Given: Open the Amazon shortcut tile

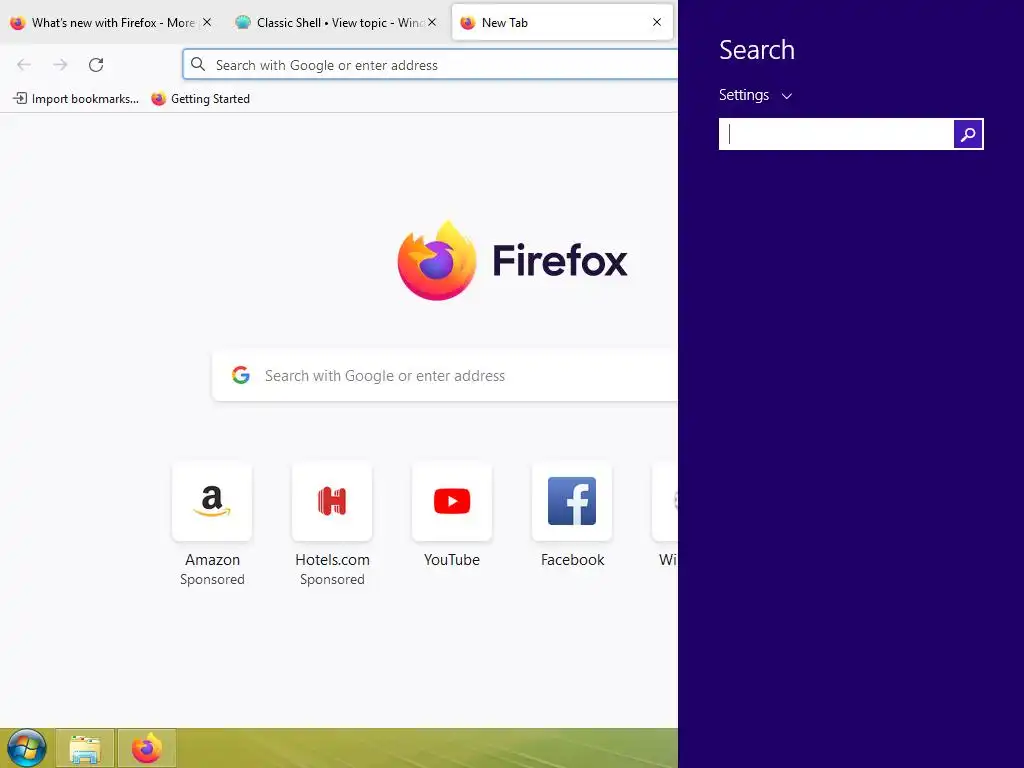Looking at the screenshot, I should pyautogui.click(x=212, y=502).
